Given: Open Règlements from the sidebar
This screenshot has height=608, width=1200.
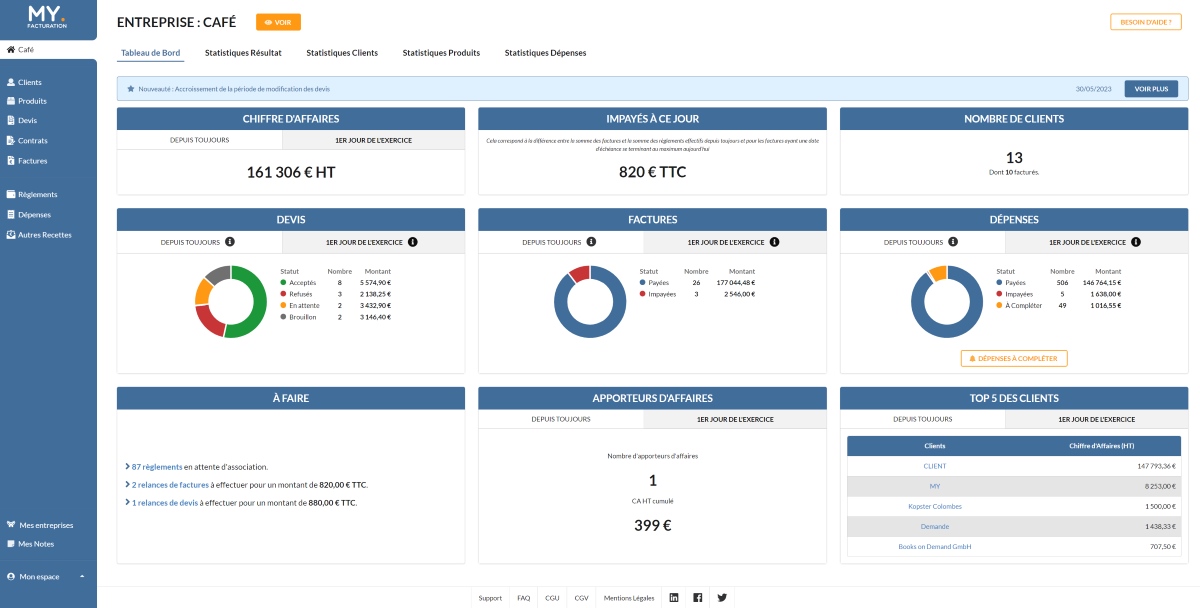Looking at the screenshot, I should 40,194.
